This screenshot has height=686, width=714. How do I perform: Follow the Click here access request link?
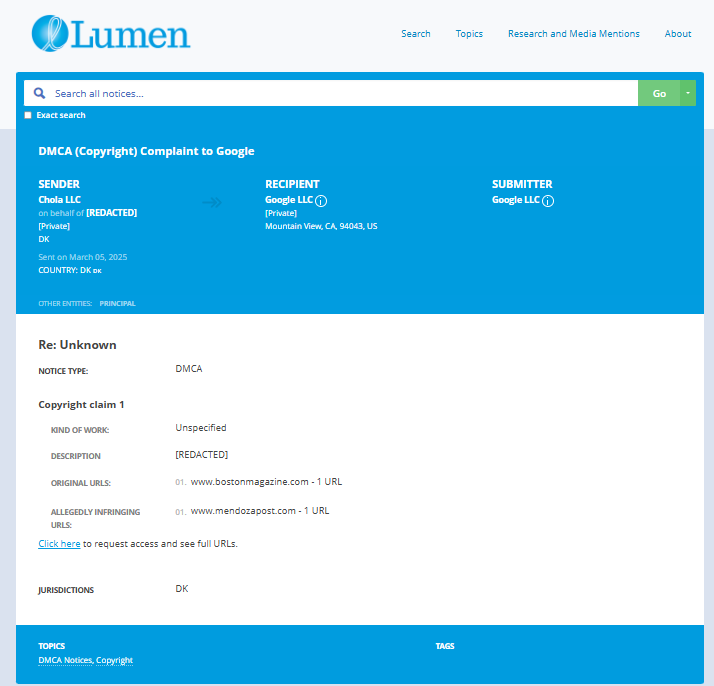click(59, 544)
